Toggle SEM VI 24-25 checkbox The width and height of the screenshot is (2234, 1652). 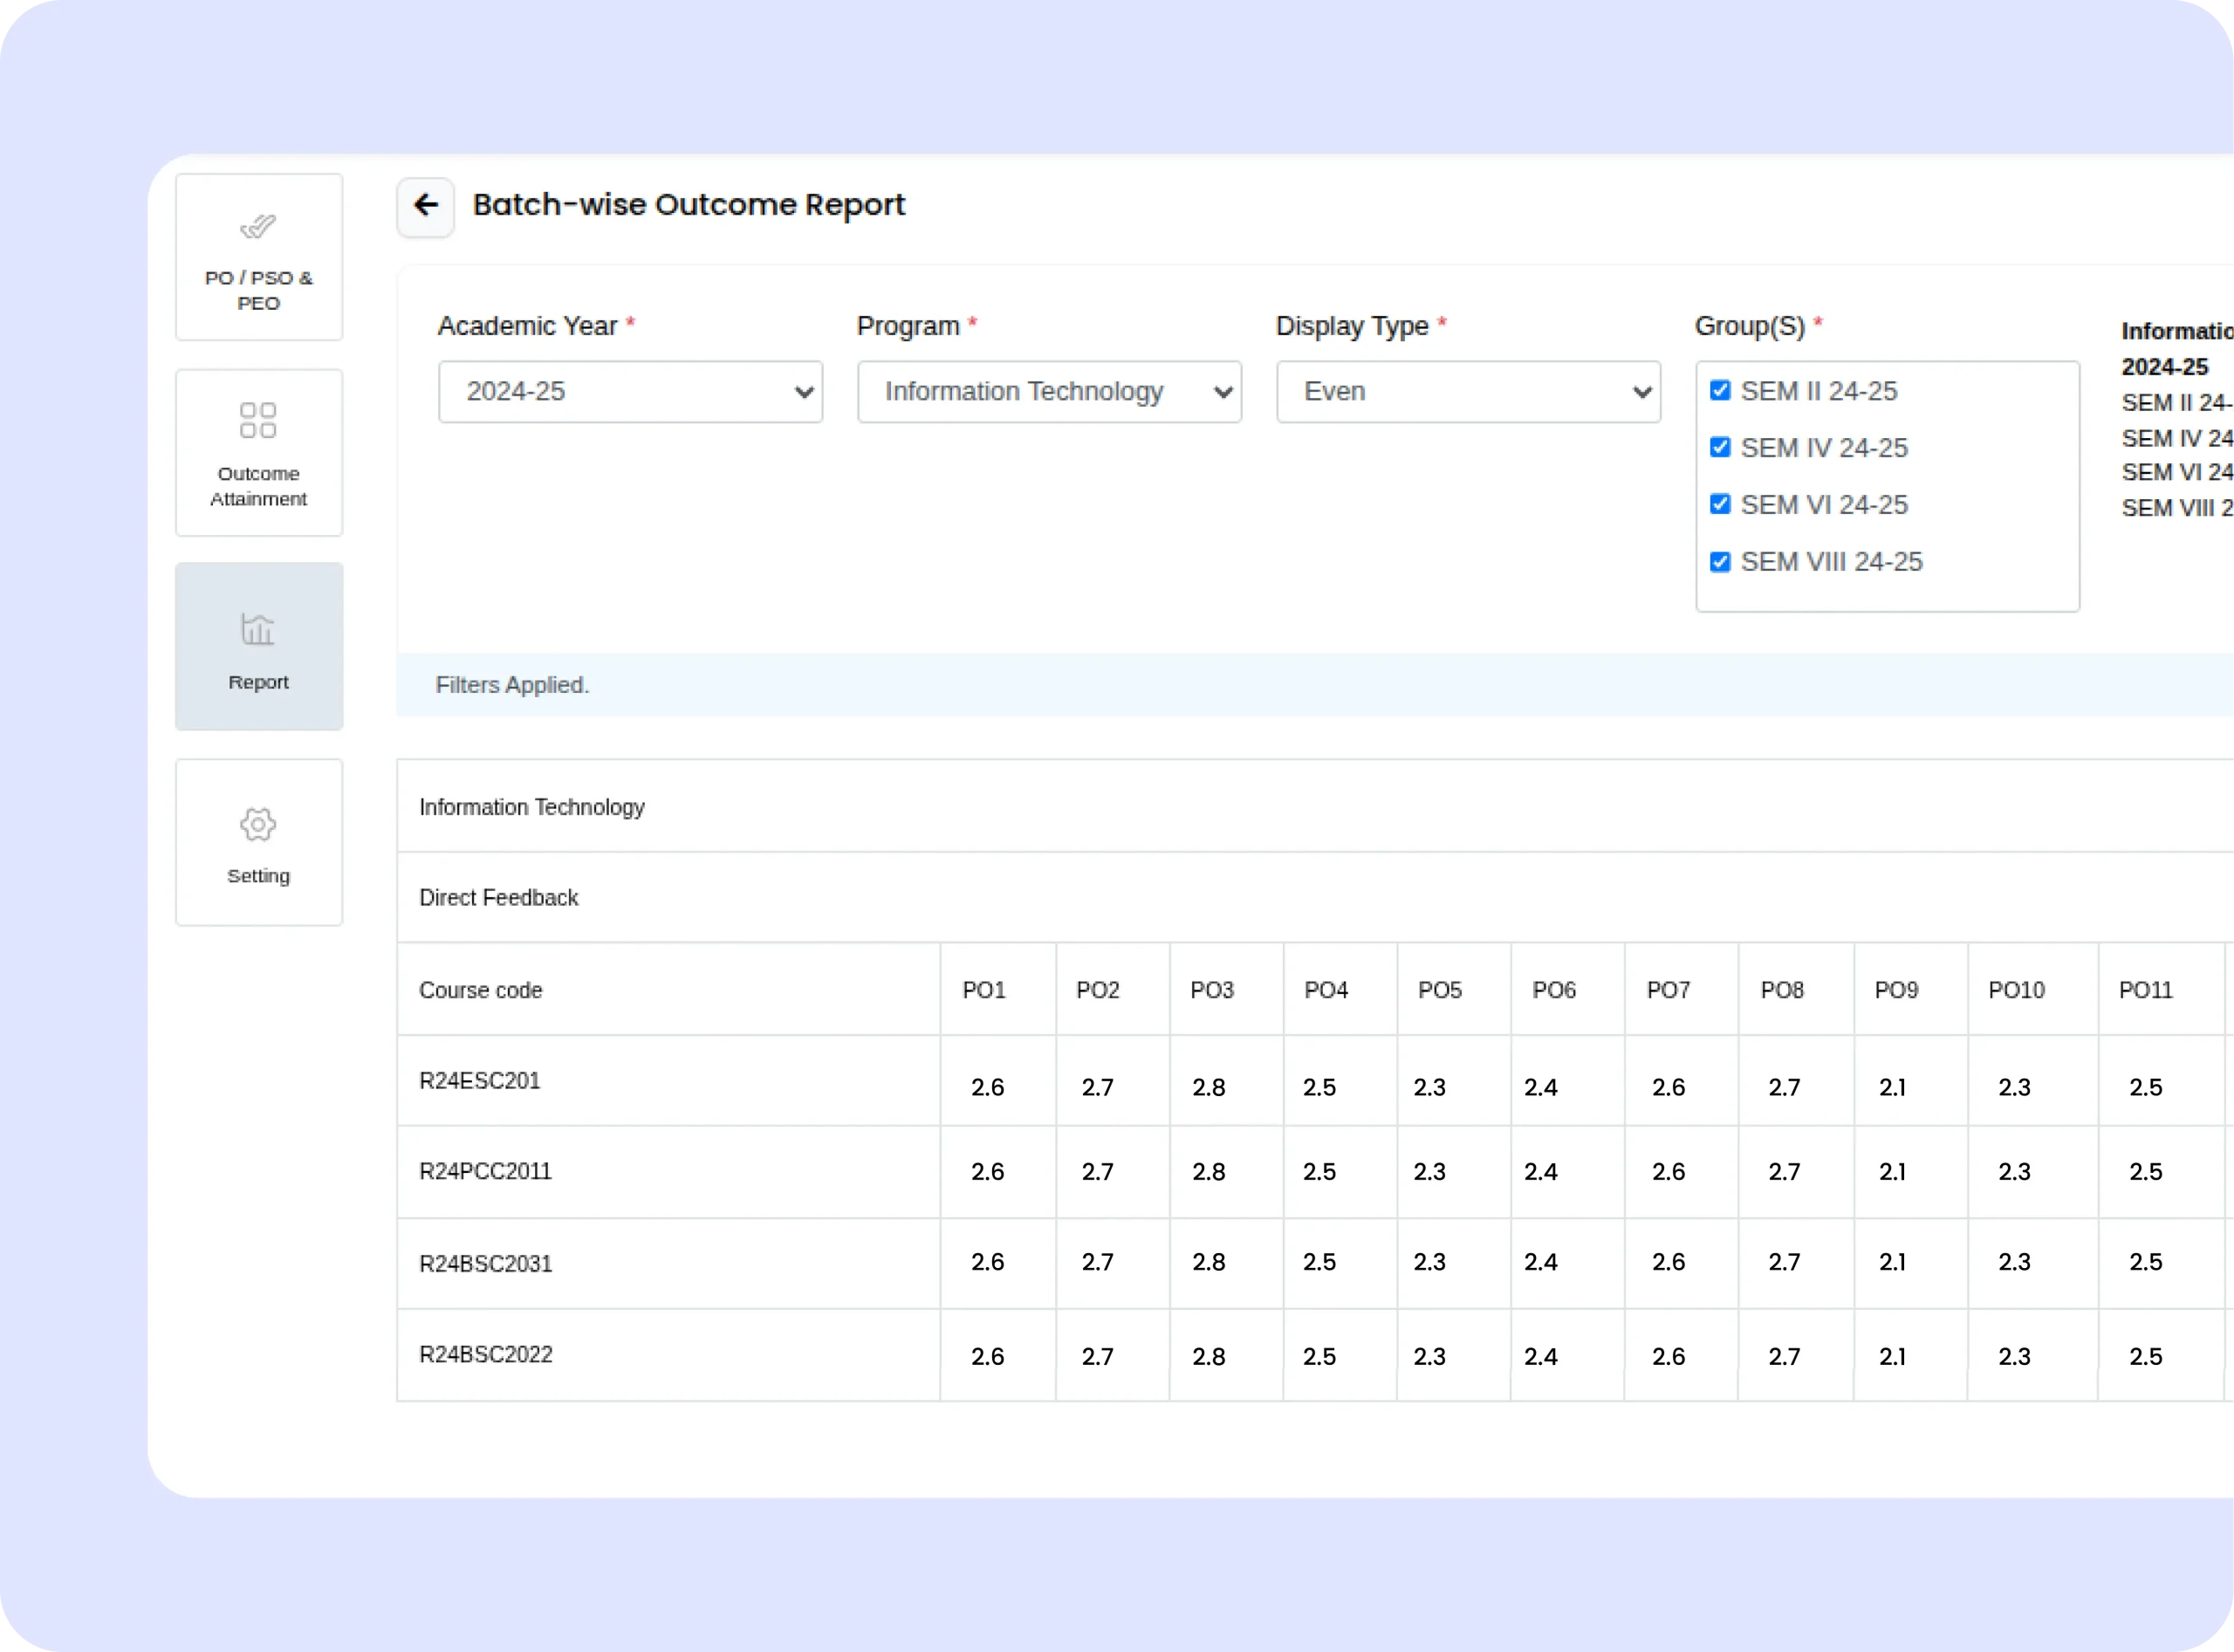pos(1720,505)
